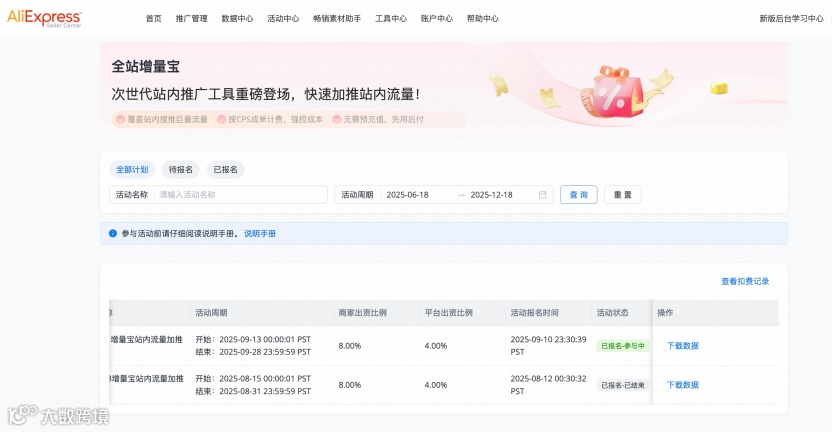Click the 操作 column header
Viewport: 832px width, 432px height.
point(665,313)
